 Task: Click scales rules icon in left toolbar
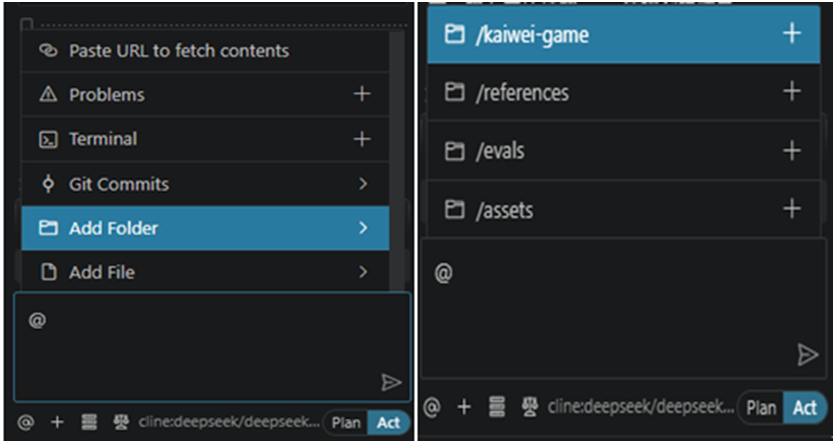coord(121,423)
